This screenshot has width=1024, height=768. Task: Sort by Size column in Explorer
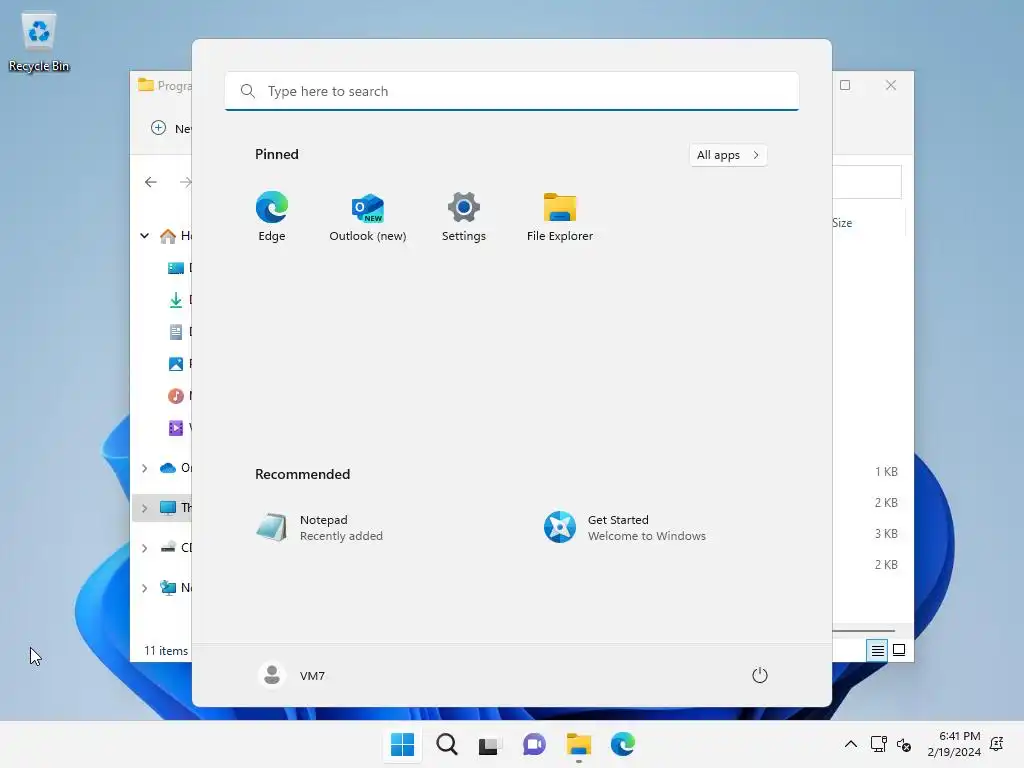842,223
